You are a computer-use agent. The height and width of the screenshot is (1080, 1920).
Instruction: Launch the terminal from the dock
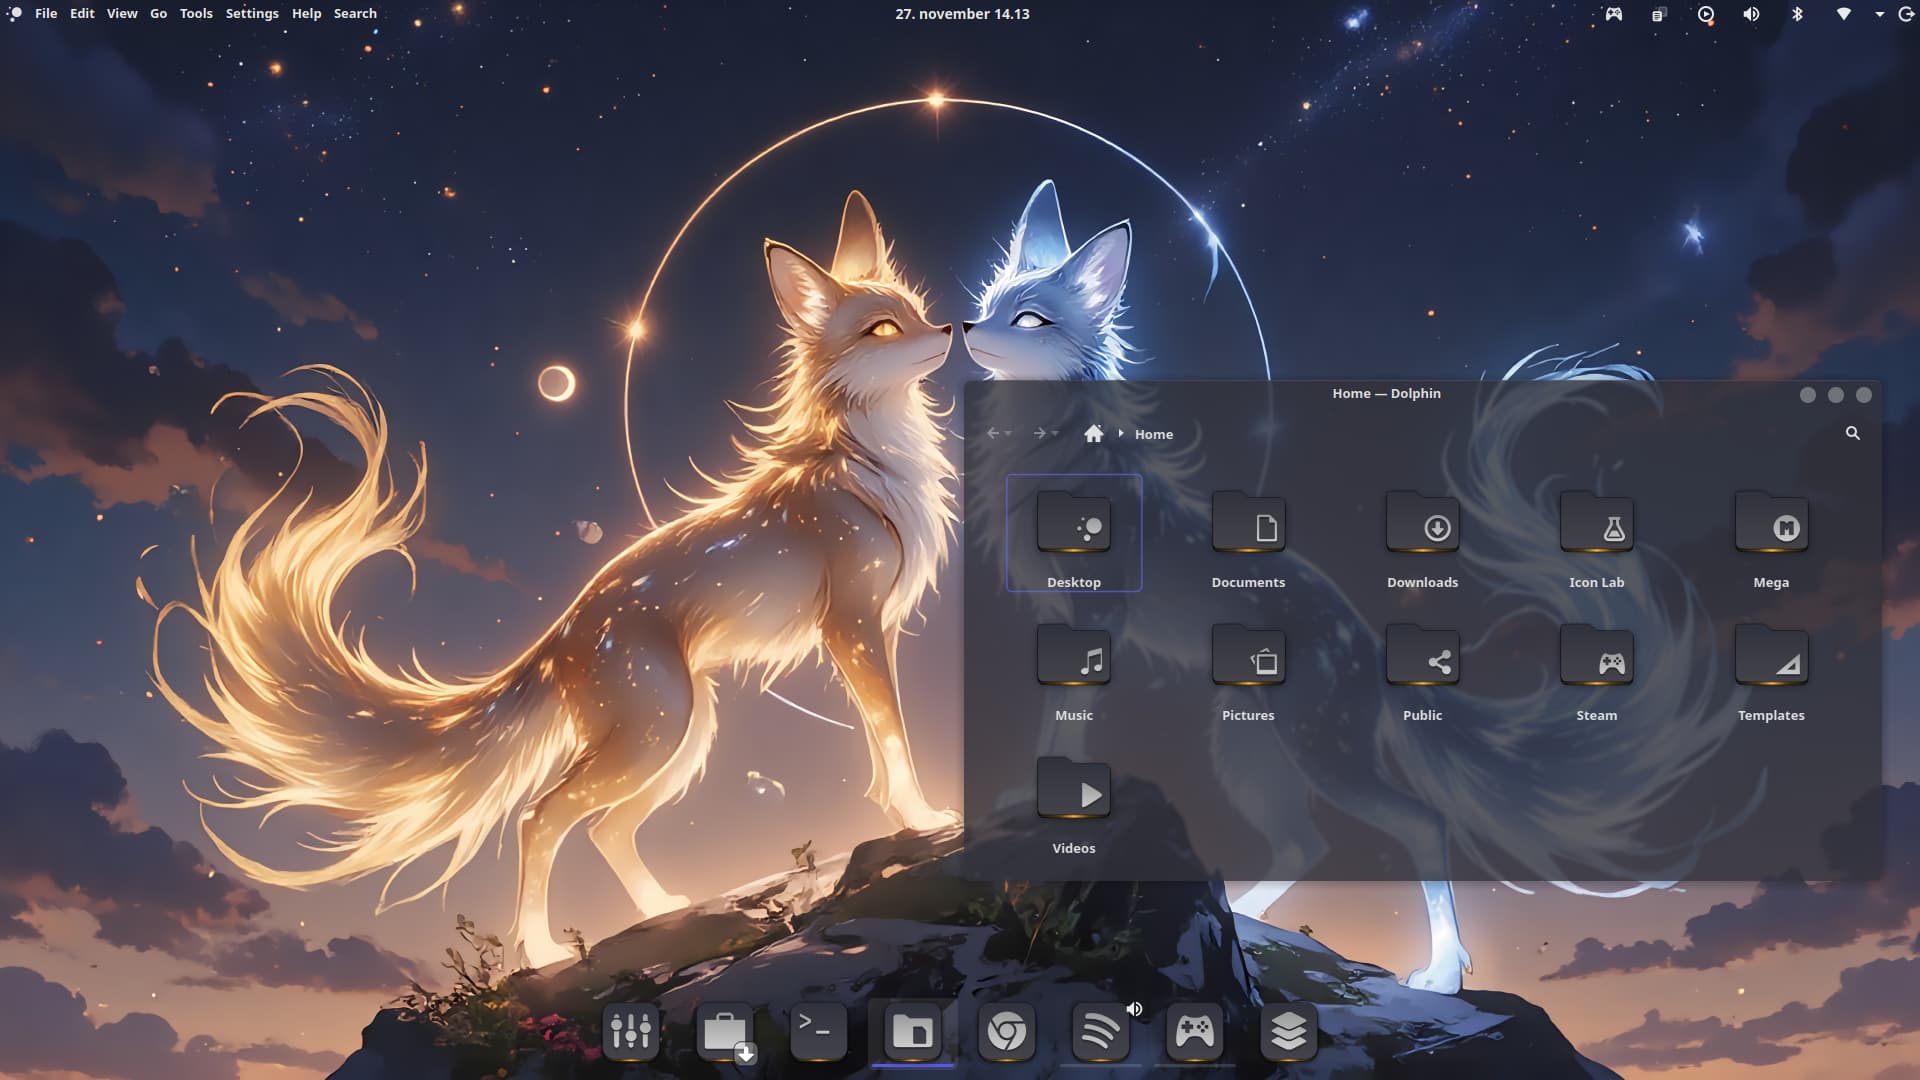(818, 1030)
